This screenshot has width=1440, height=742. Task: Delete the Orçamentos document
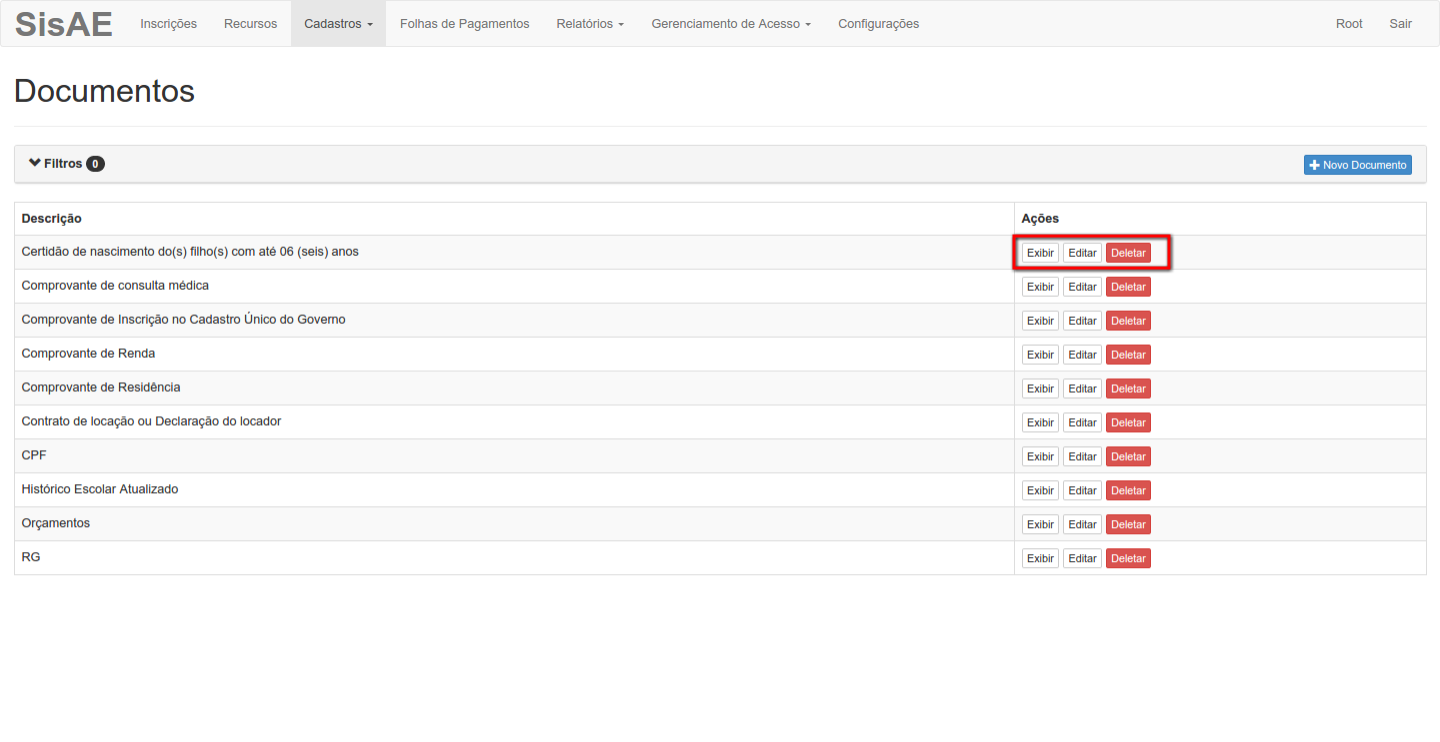[1128, 525]
